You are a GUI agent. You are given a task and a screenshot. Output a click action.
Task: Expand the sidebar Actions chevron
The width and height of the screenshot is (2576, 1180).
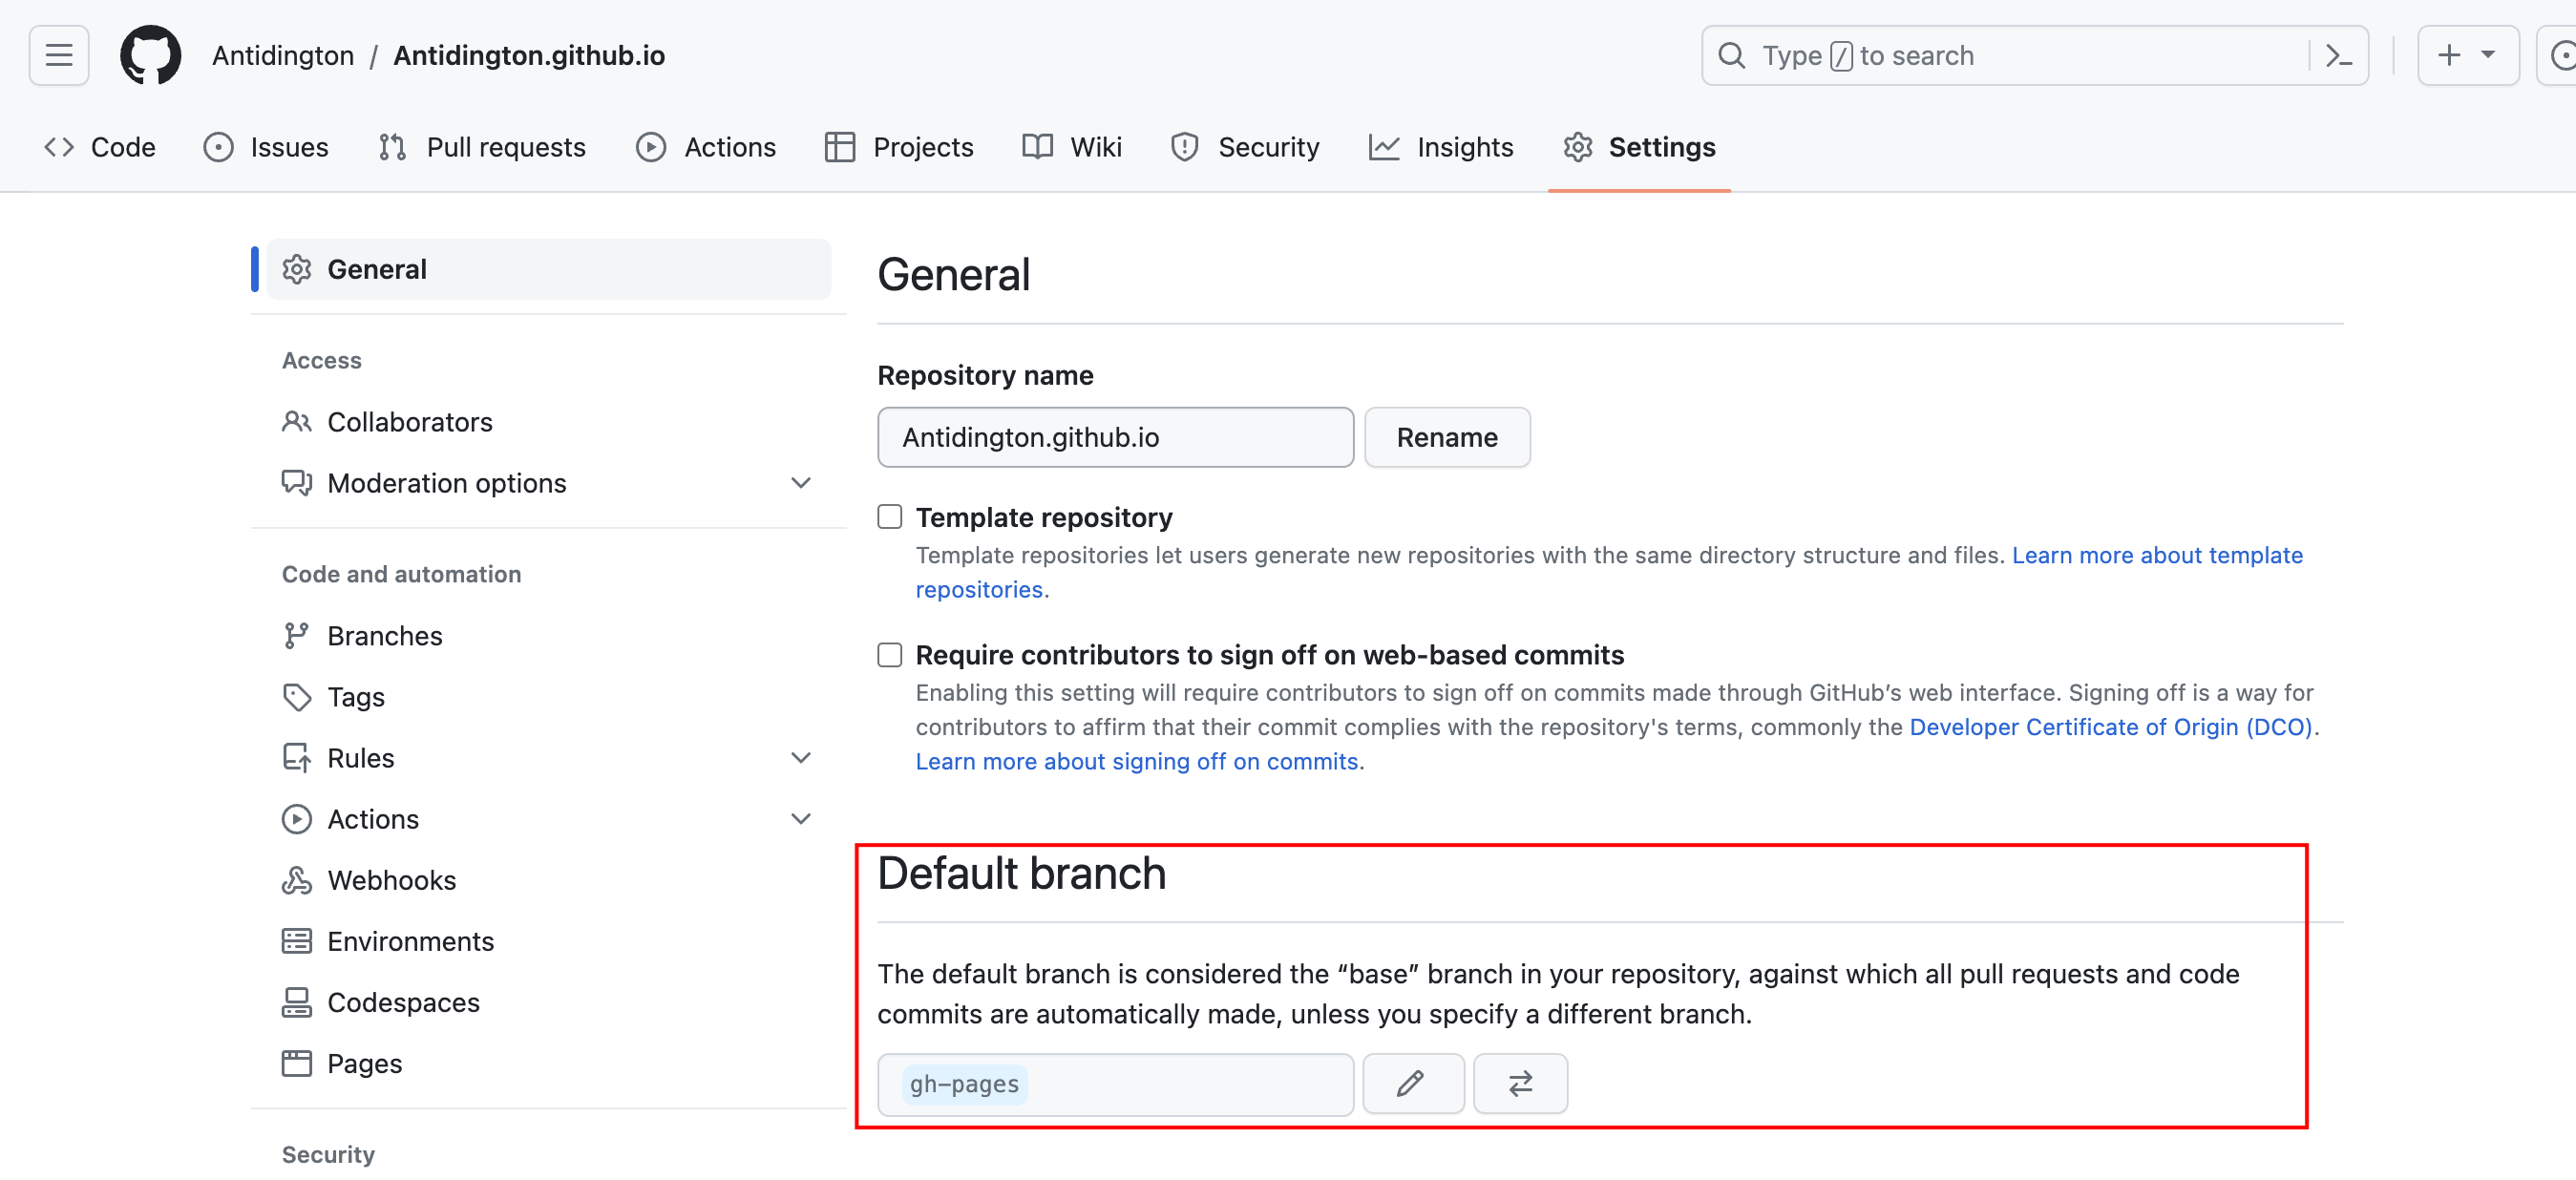pos(801,819)
